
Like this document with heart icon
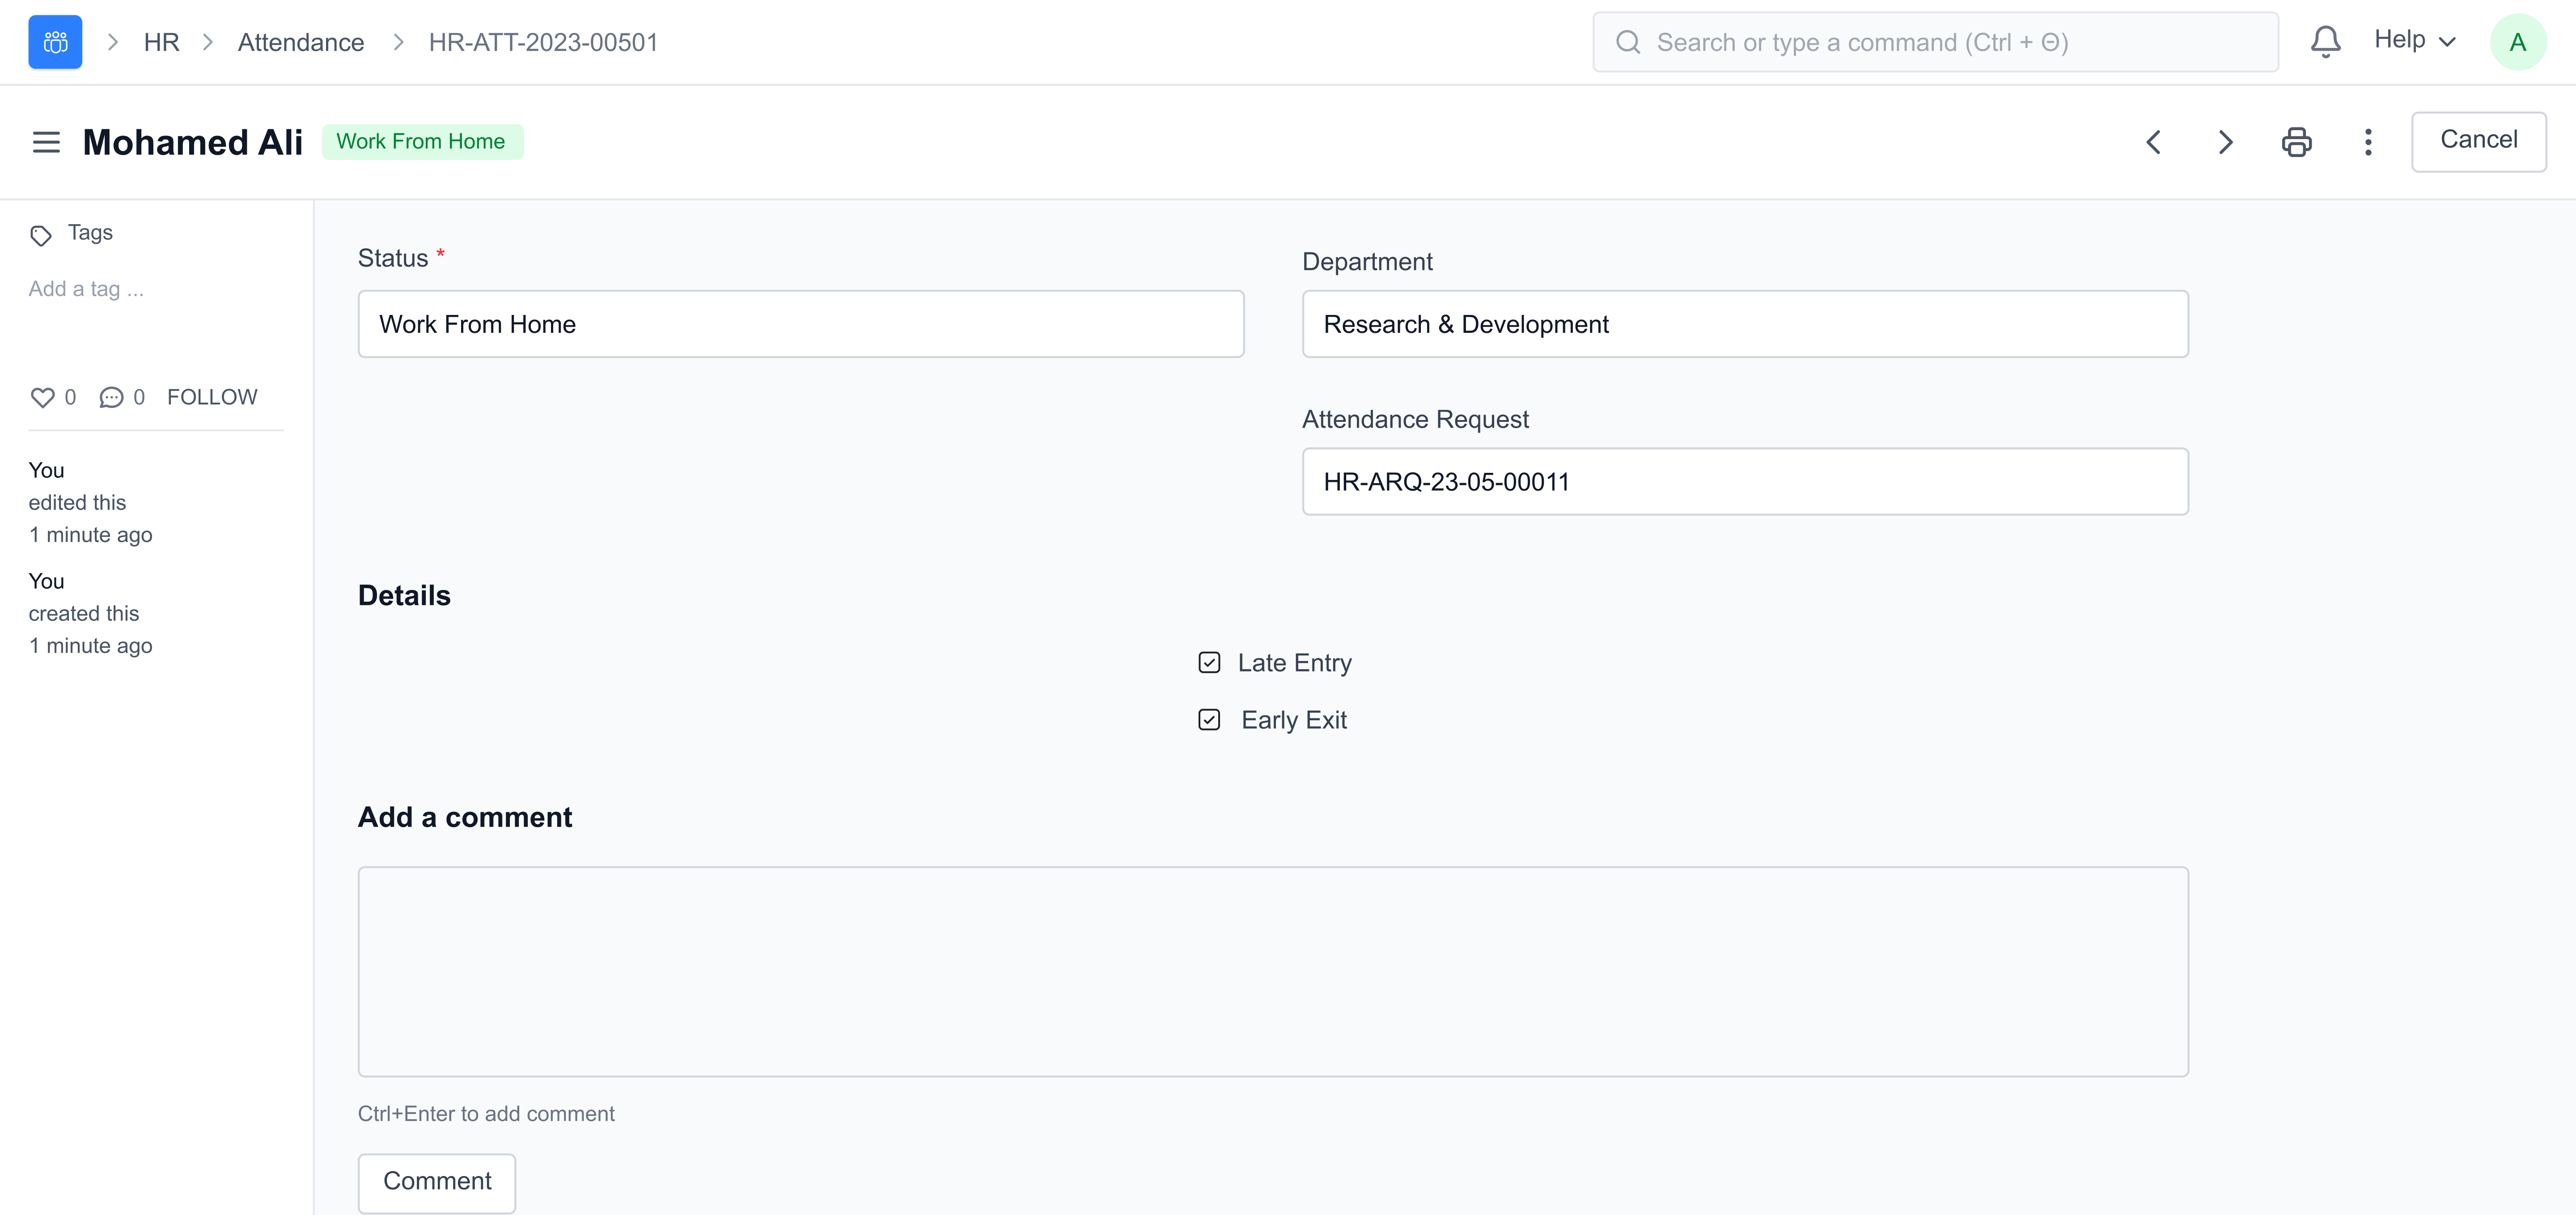(42, 397)
